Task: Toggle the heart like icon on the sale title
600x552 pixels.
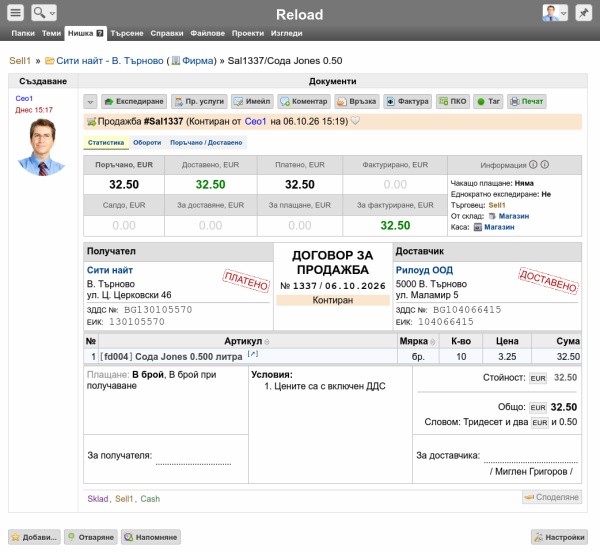Action: tap(355, 121)
